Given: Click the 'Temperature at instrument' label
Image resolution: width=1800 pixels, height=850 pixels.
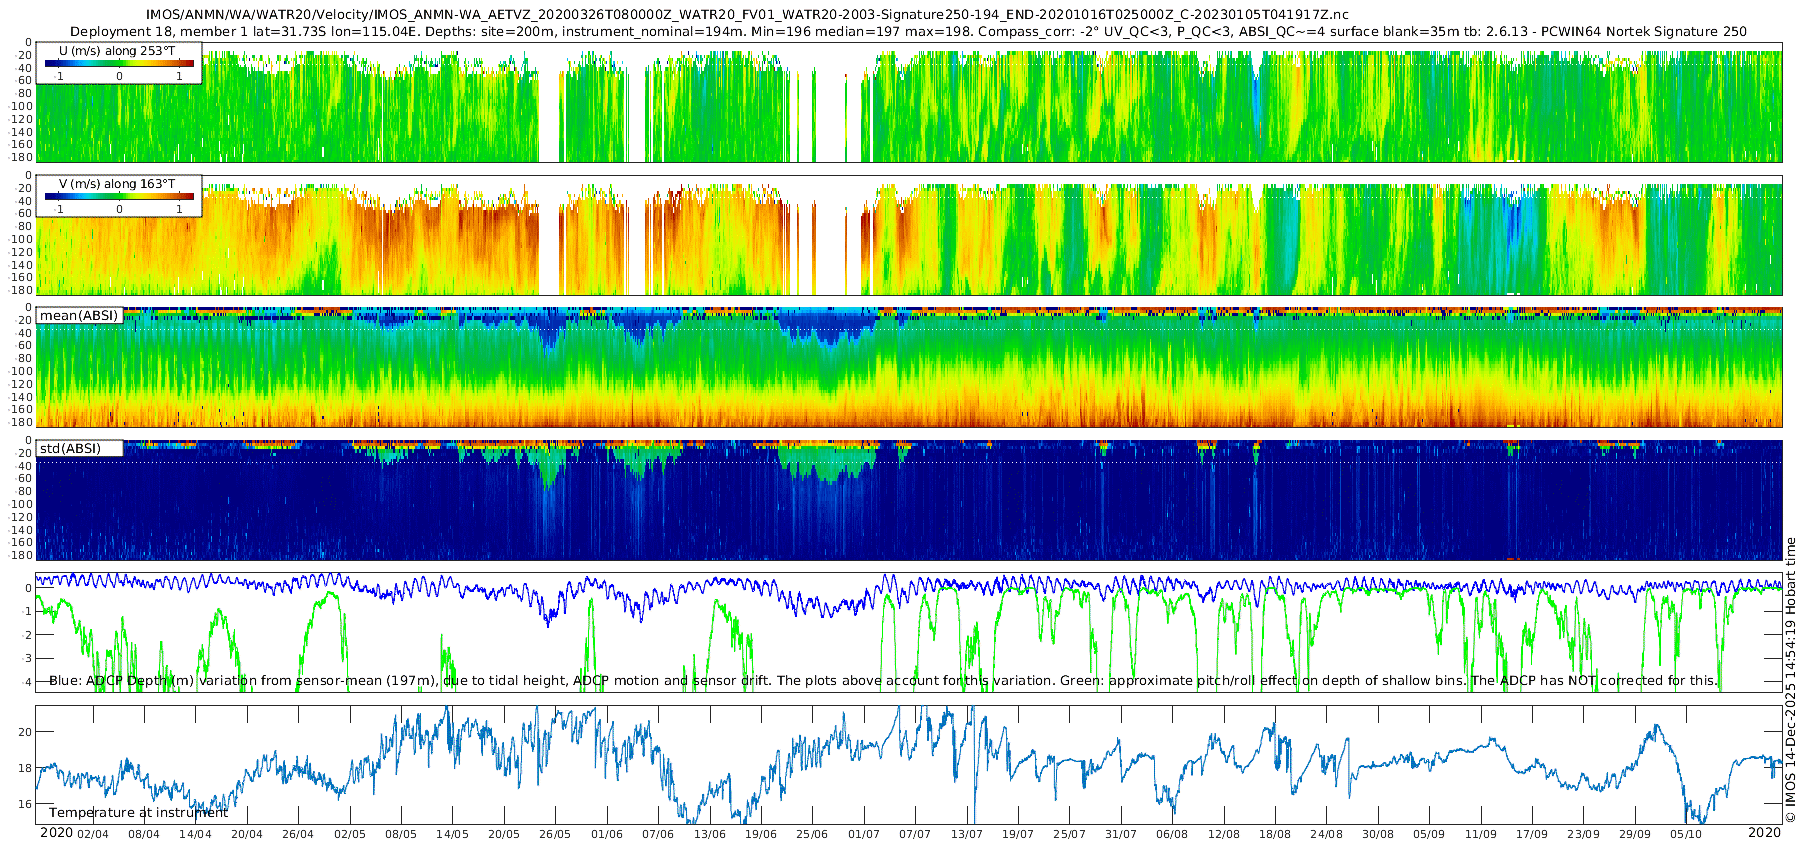Looking at the screenshot, I should 138,813.
